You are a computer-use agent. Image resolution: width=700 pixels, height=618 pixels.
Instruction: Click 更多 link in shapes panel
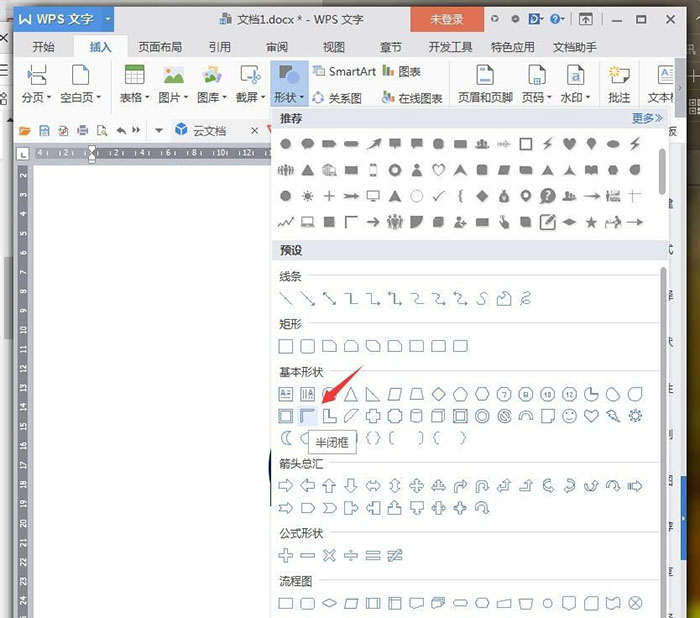(646, 118)
